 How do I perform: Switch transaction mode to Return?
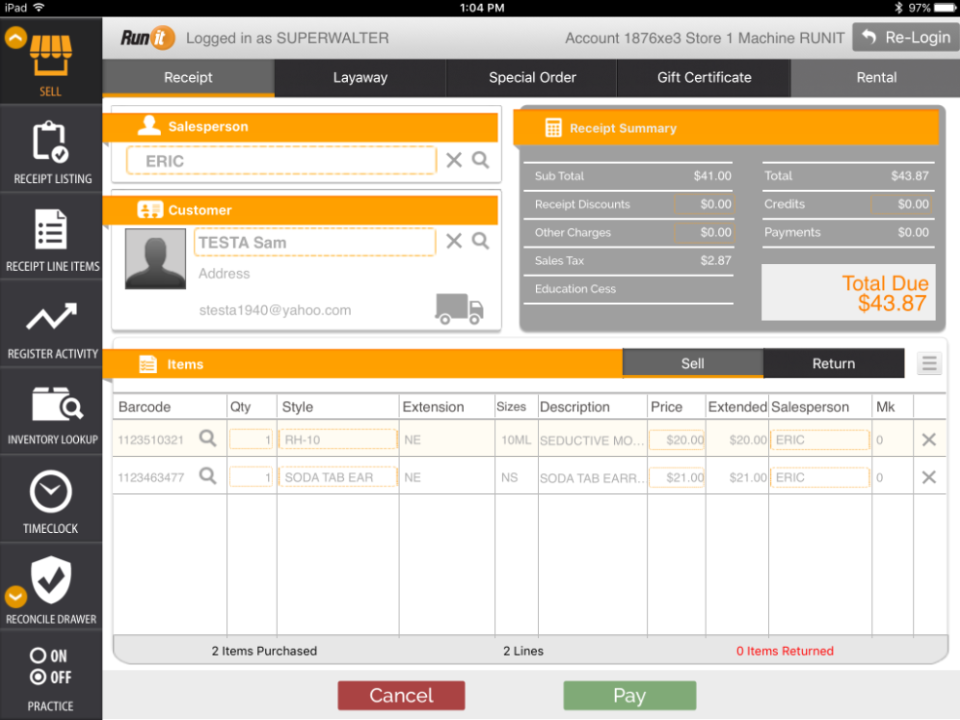pyautogui.click(x=833, y=363)
